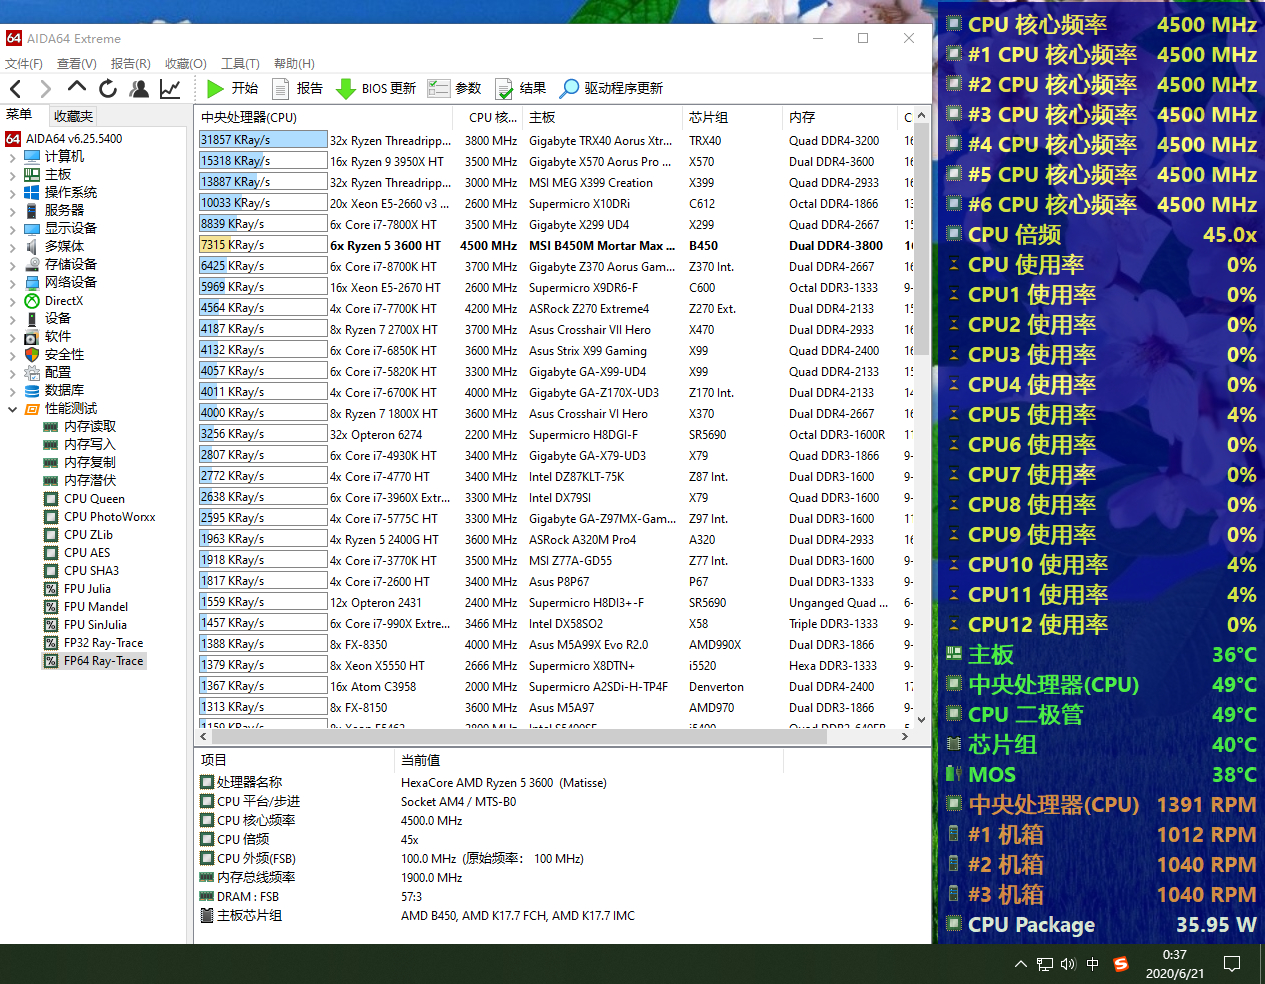Expand the 主板 tree node
This screenshot has height=984, width=1265.
[12, 175]
